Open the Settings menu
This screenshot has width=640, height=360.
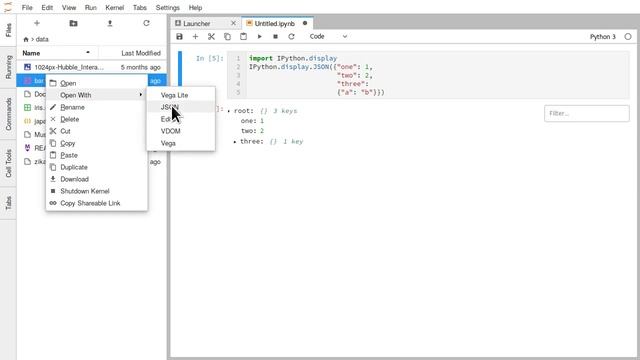pos(167,8)
